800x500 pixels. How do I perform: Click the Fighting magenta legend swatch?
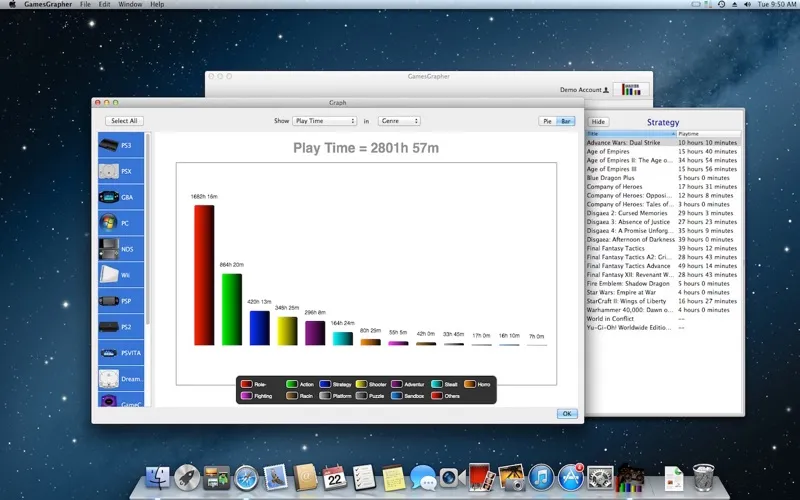coord(246,396)
